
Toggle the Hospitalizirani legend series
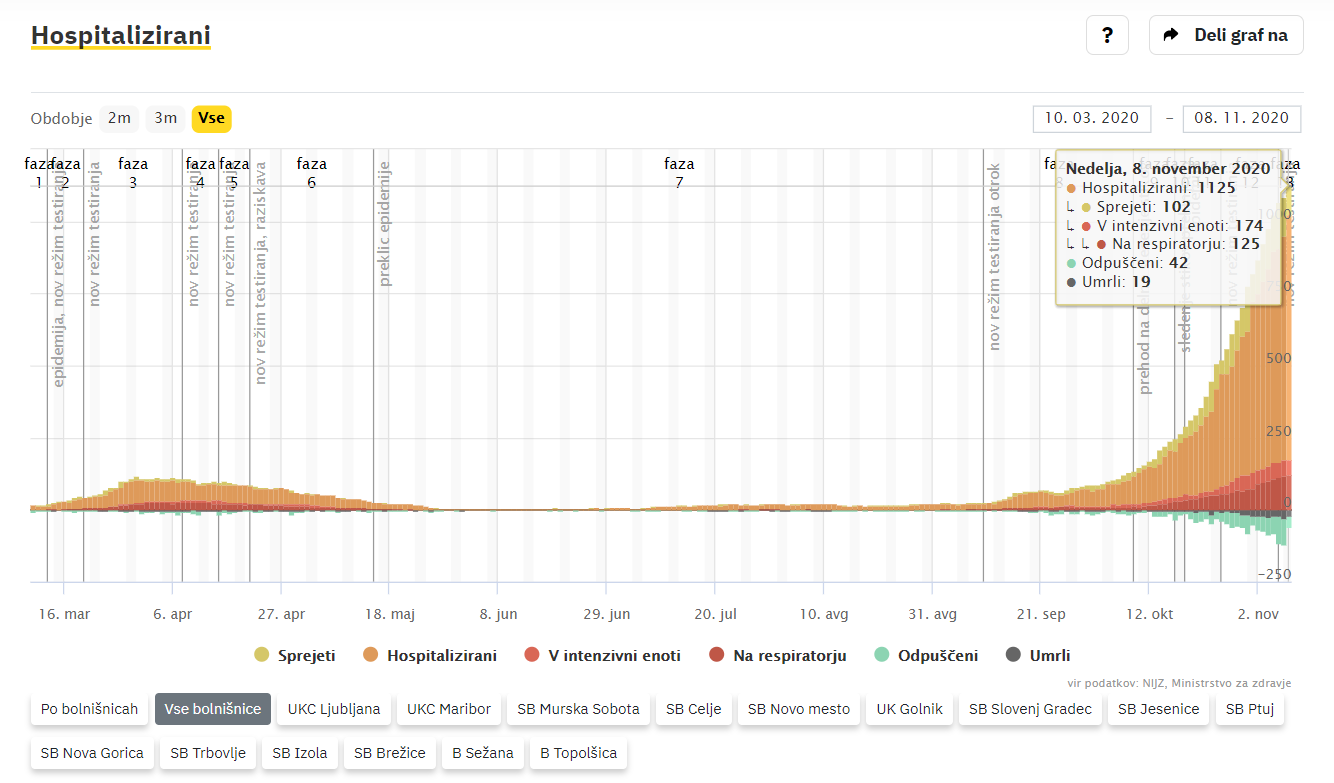click(x=430, y=656)
